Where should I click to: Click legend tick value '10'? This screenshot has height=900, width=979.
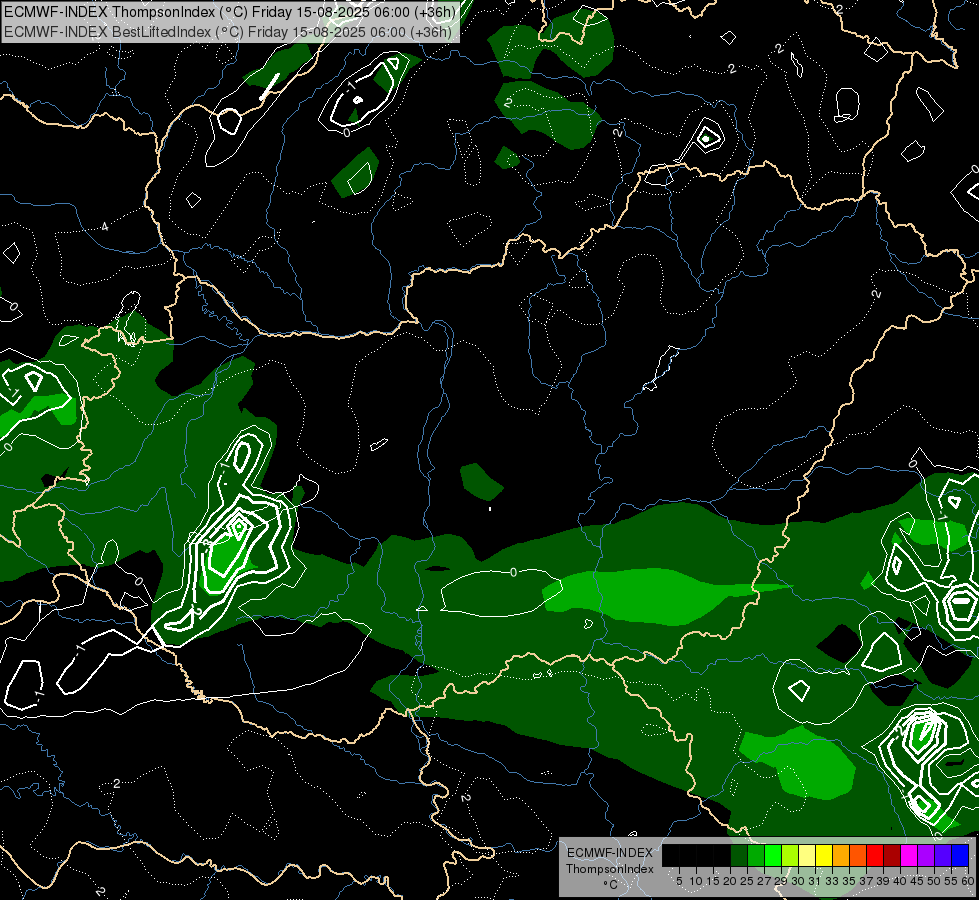[x=696, y=881]
